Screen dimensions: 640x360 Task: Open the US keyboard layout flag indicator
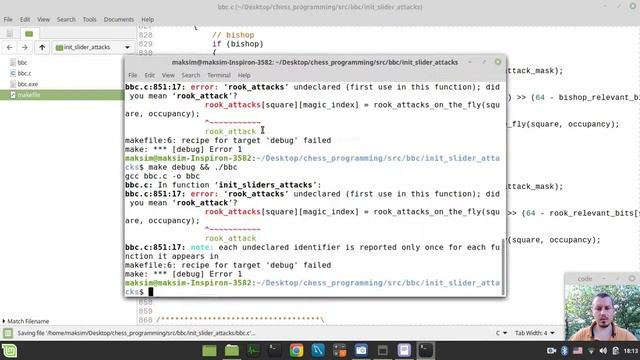coord(578,351)
